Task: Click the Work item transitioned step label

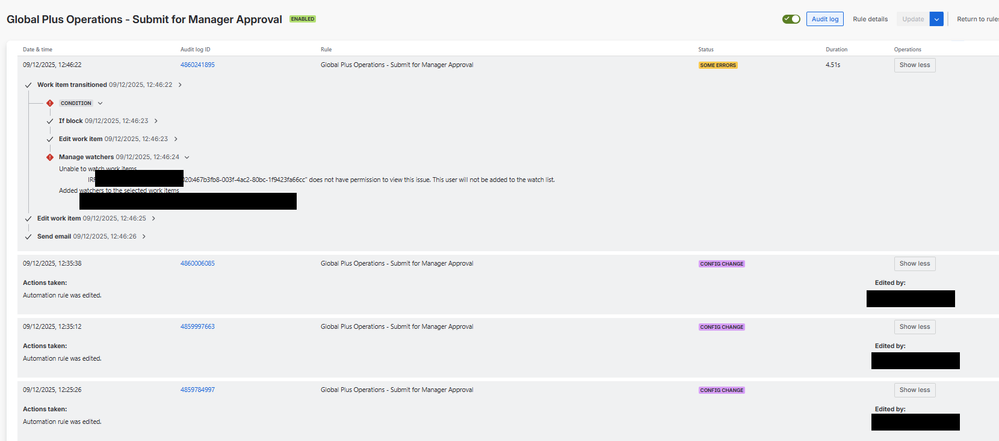Action: tap(72, 85)
